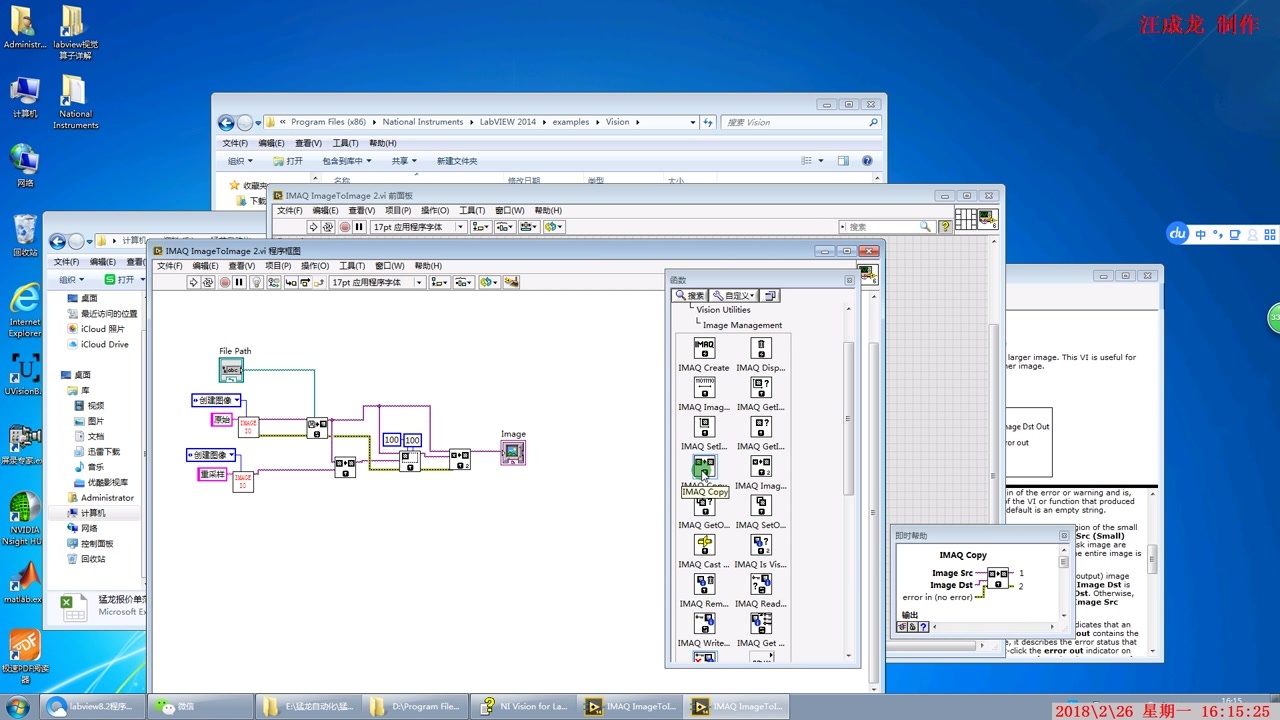
Task: Select 控制面板 in left explorer tree
Action: [x=97, y=544]
